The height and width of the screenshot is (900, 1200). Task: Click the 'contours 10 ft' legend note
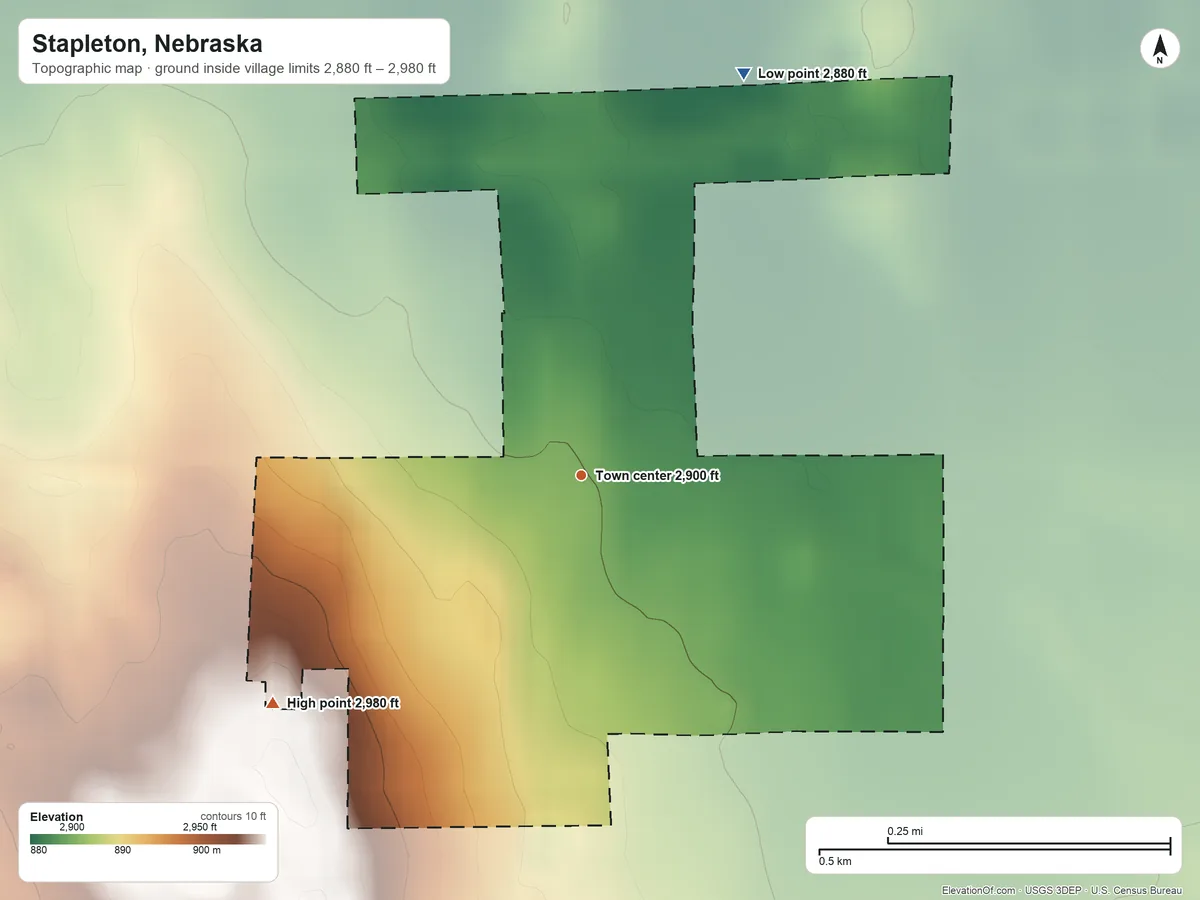(x=233, y=816)
